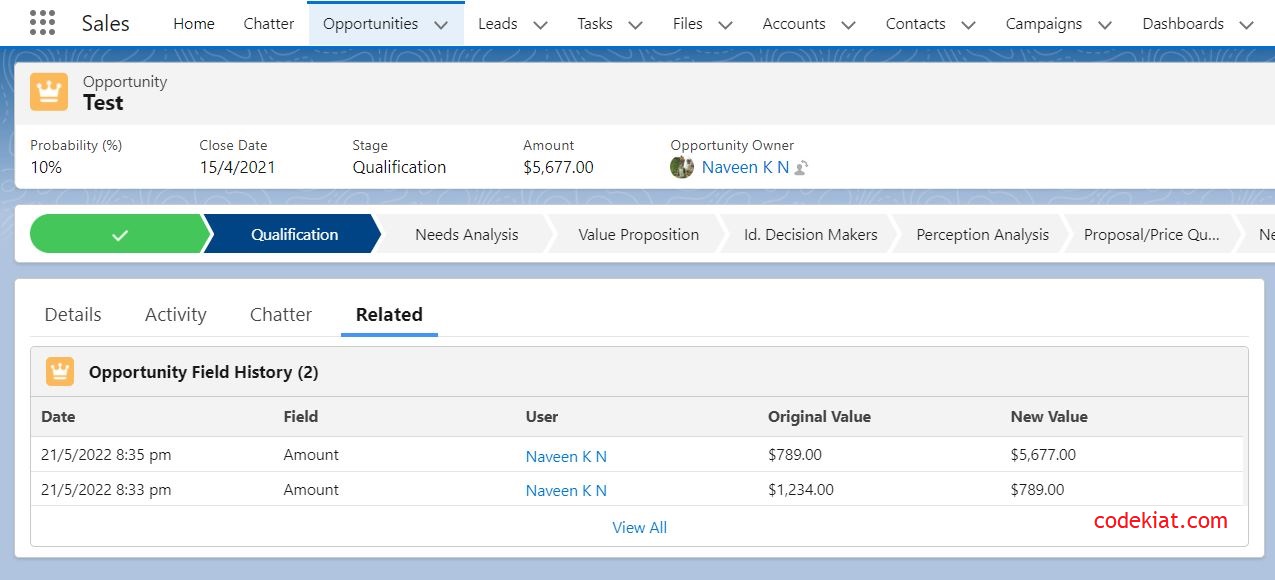
Task: Click the completed green checkmark stage
Action: click(120, 235)
